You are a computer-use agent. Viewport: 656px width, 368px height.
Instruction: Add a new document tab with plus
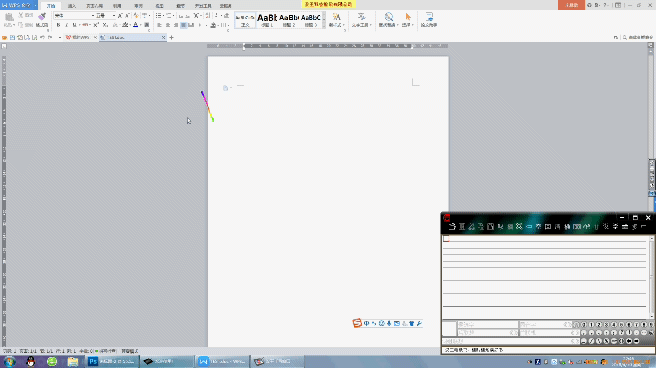[172, 37]
